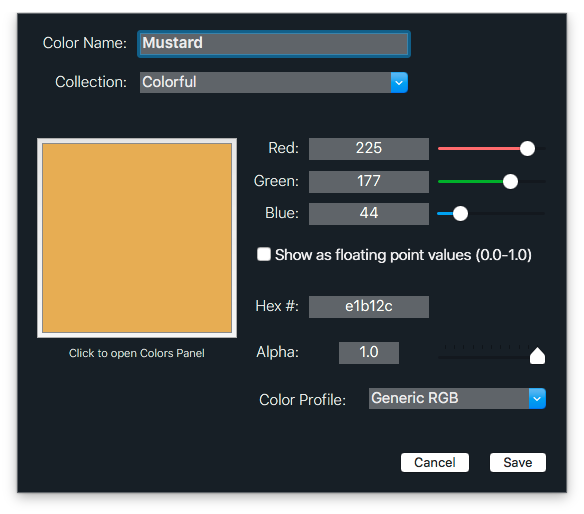Open the Collection dropdown showing Colorful
Screen dimensions: 584x514
tap(274, 82)
